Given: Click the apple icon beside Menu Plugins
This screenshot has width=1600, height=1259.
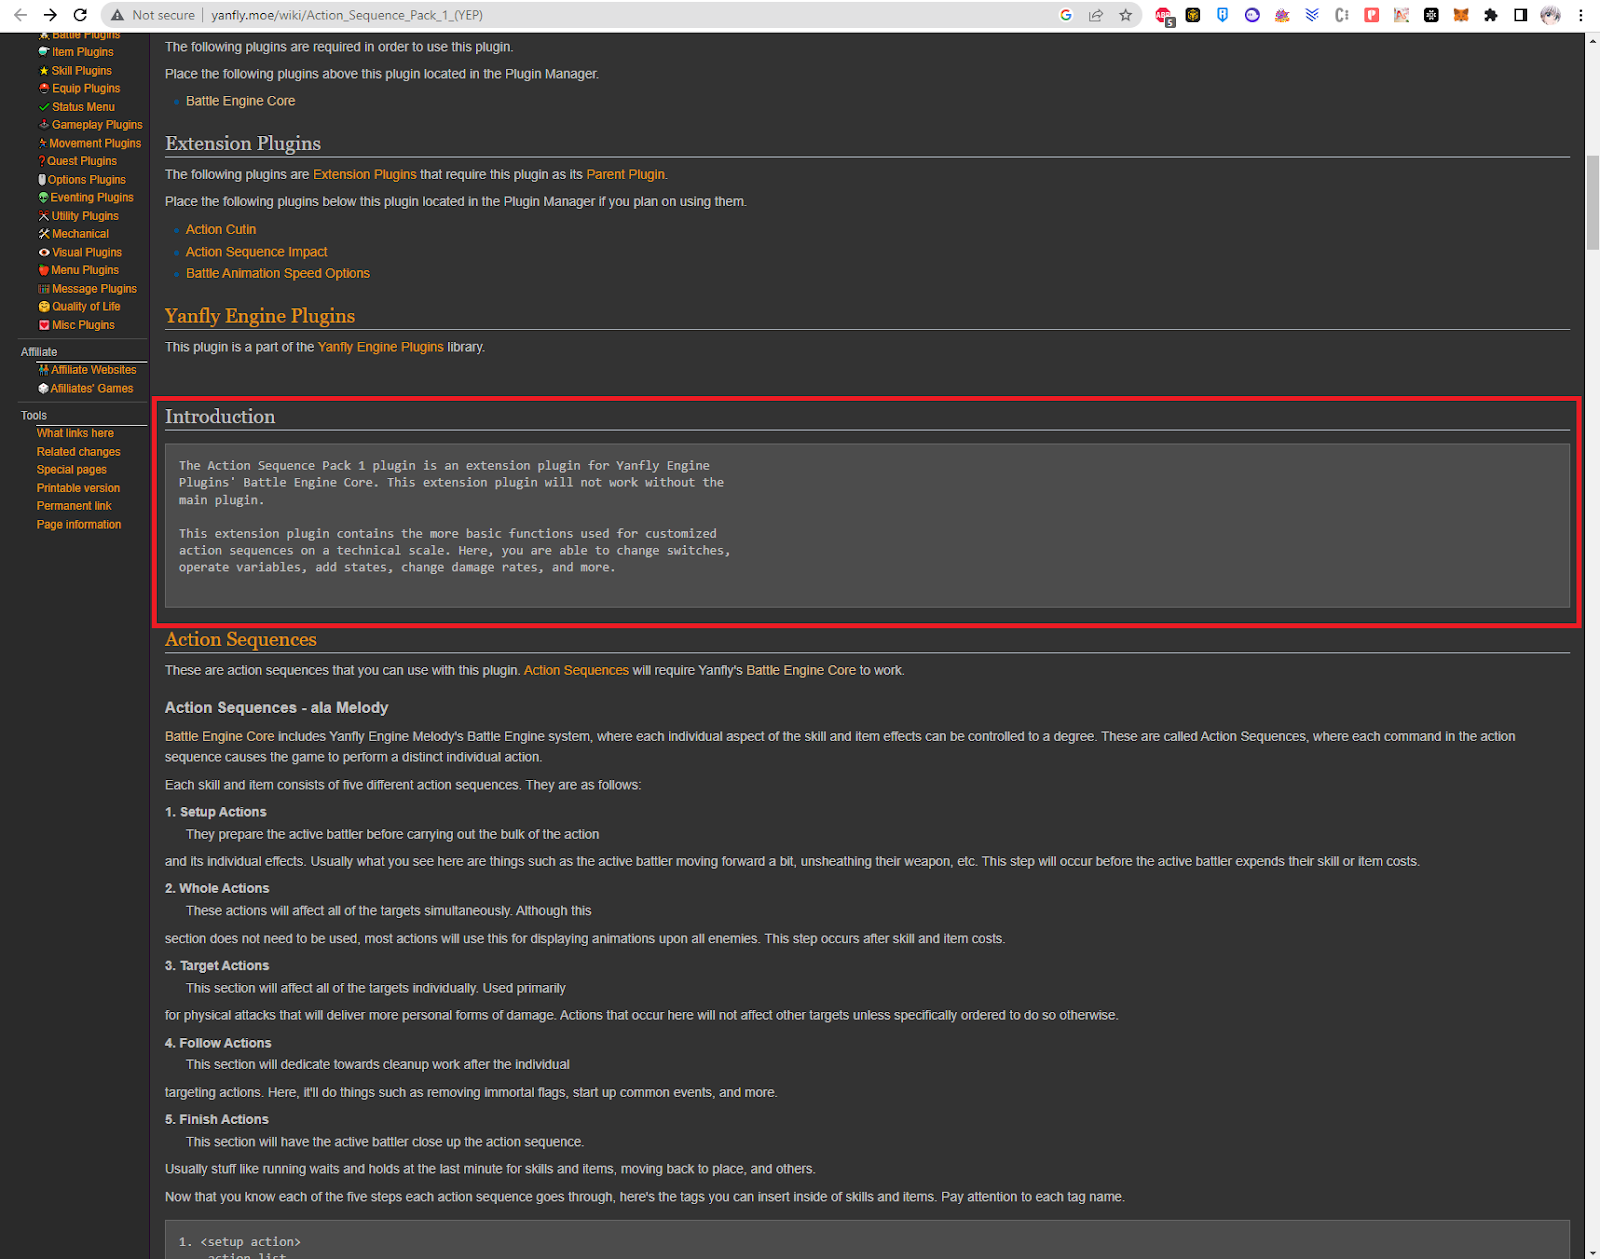Looking at the screenshot, I should pos(44,270).
